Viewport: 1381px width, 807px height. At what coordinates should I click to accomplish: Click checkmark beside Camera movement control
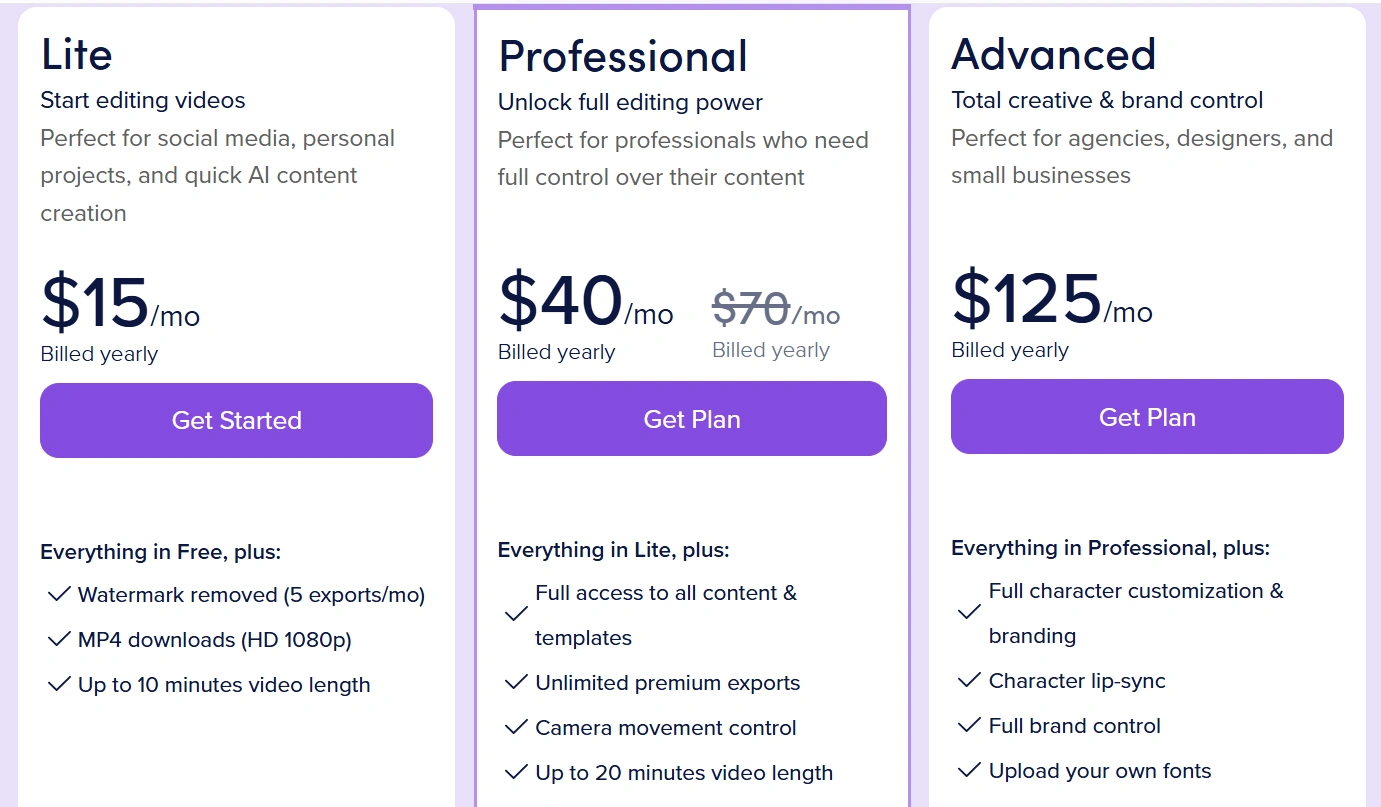516,728
